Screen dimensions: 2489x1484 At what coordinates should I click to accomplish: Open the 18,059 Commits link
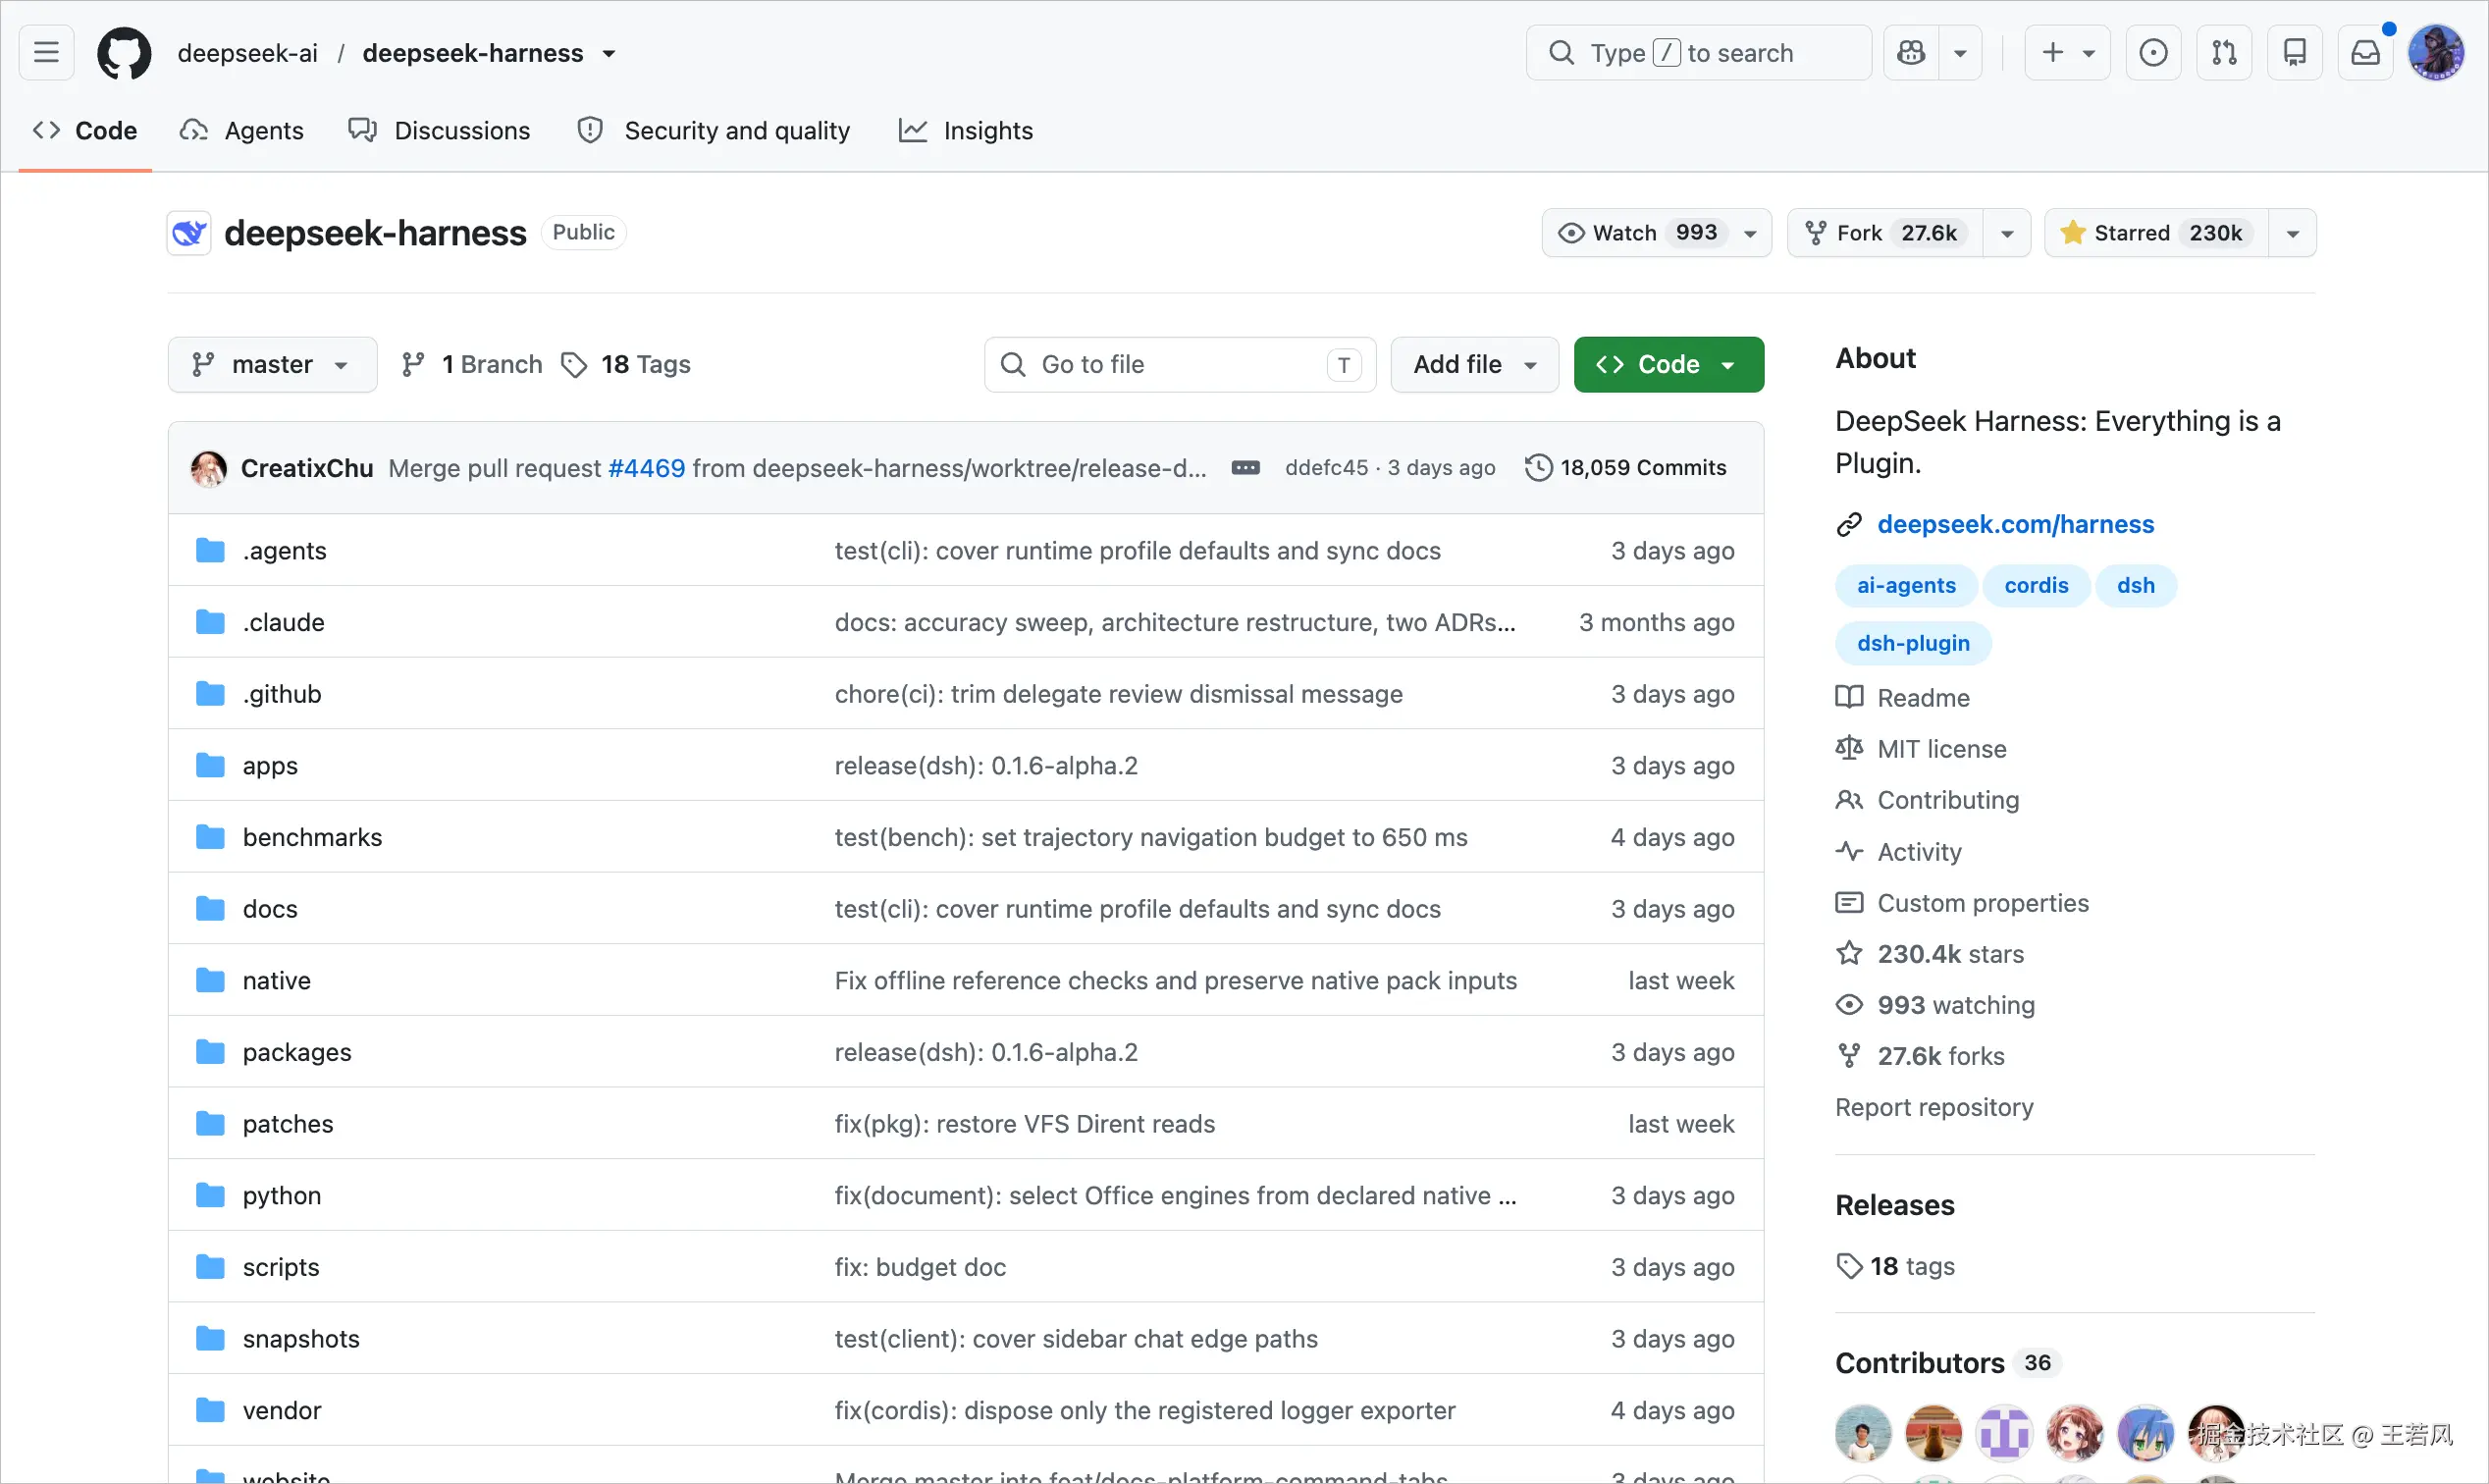pyautogui.click(x=1626, y=468)
